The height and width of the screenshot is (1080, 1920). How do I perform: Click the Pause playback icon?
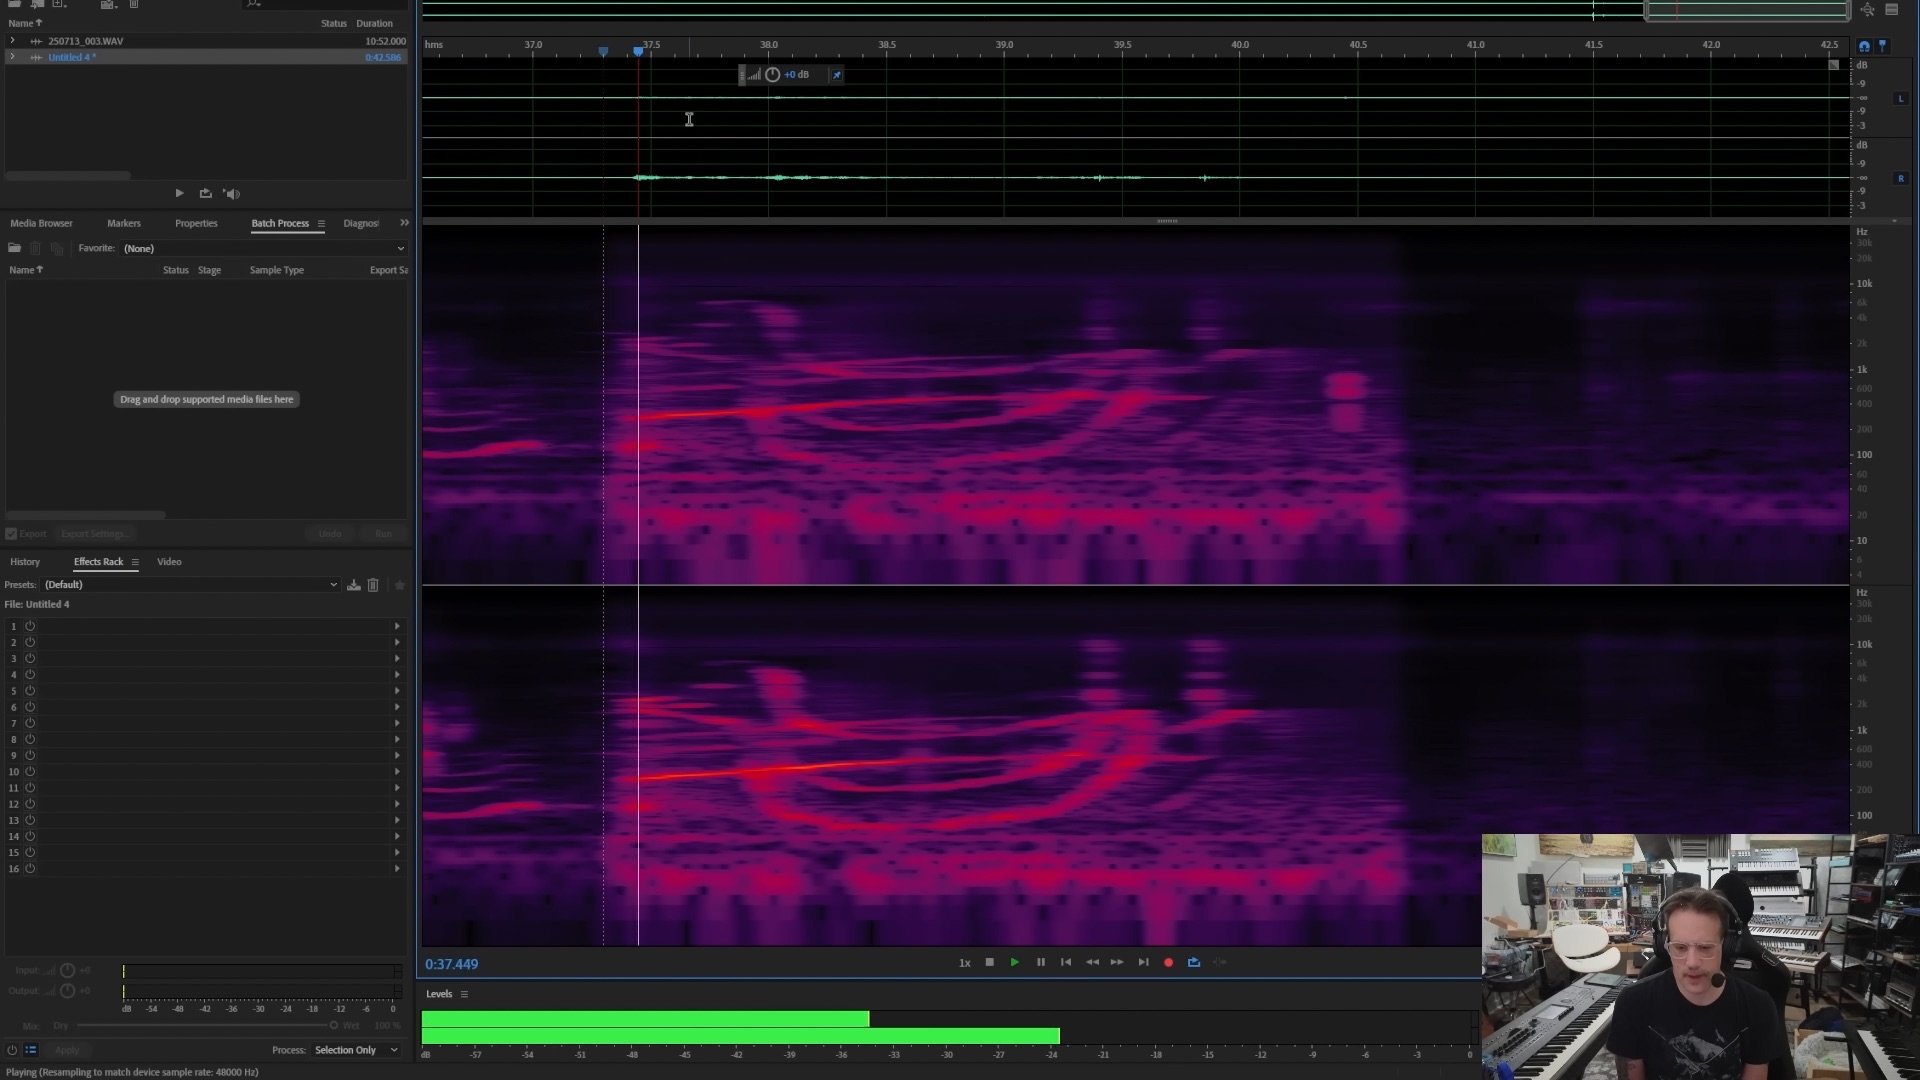1040,962
